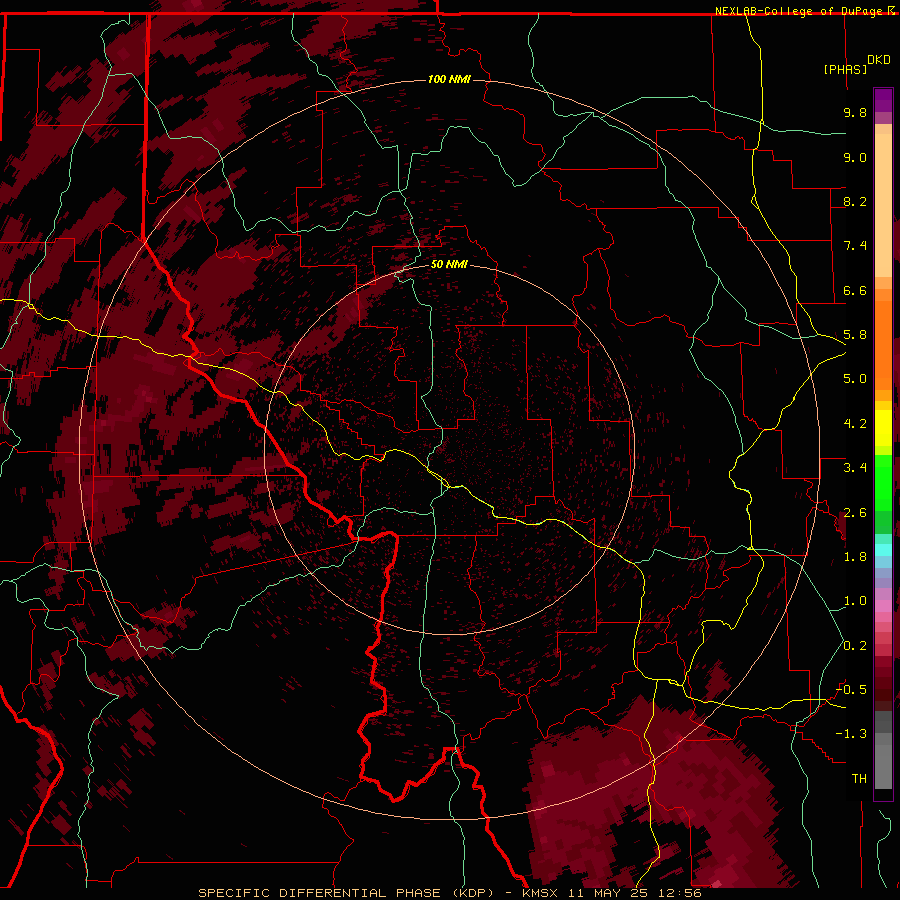Click the purple top segment of color scale

click(883, 100)
